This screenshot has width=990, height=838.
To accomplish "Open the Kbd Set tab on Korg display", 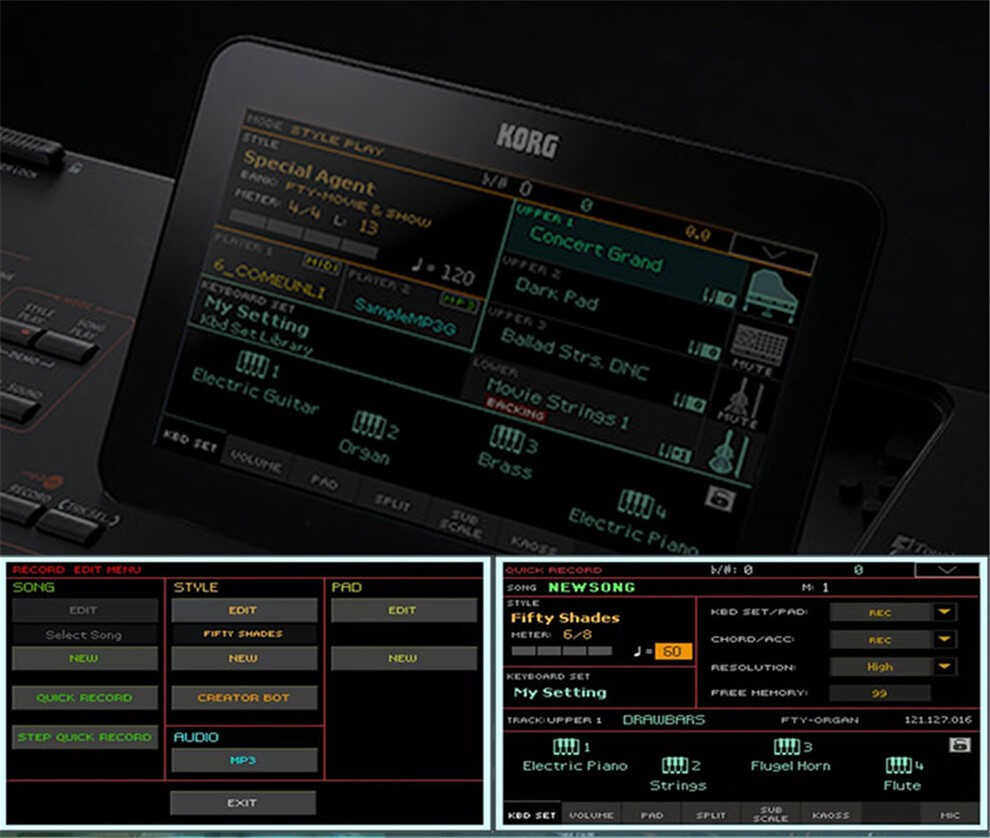I will click(189, 440).
